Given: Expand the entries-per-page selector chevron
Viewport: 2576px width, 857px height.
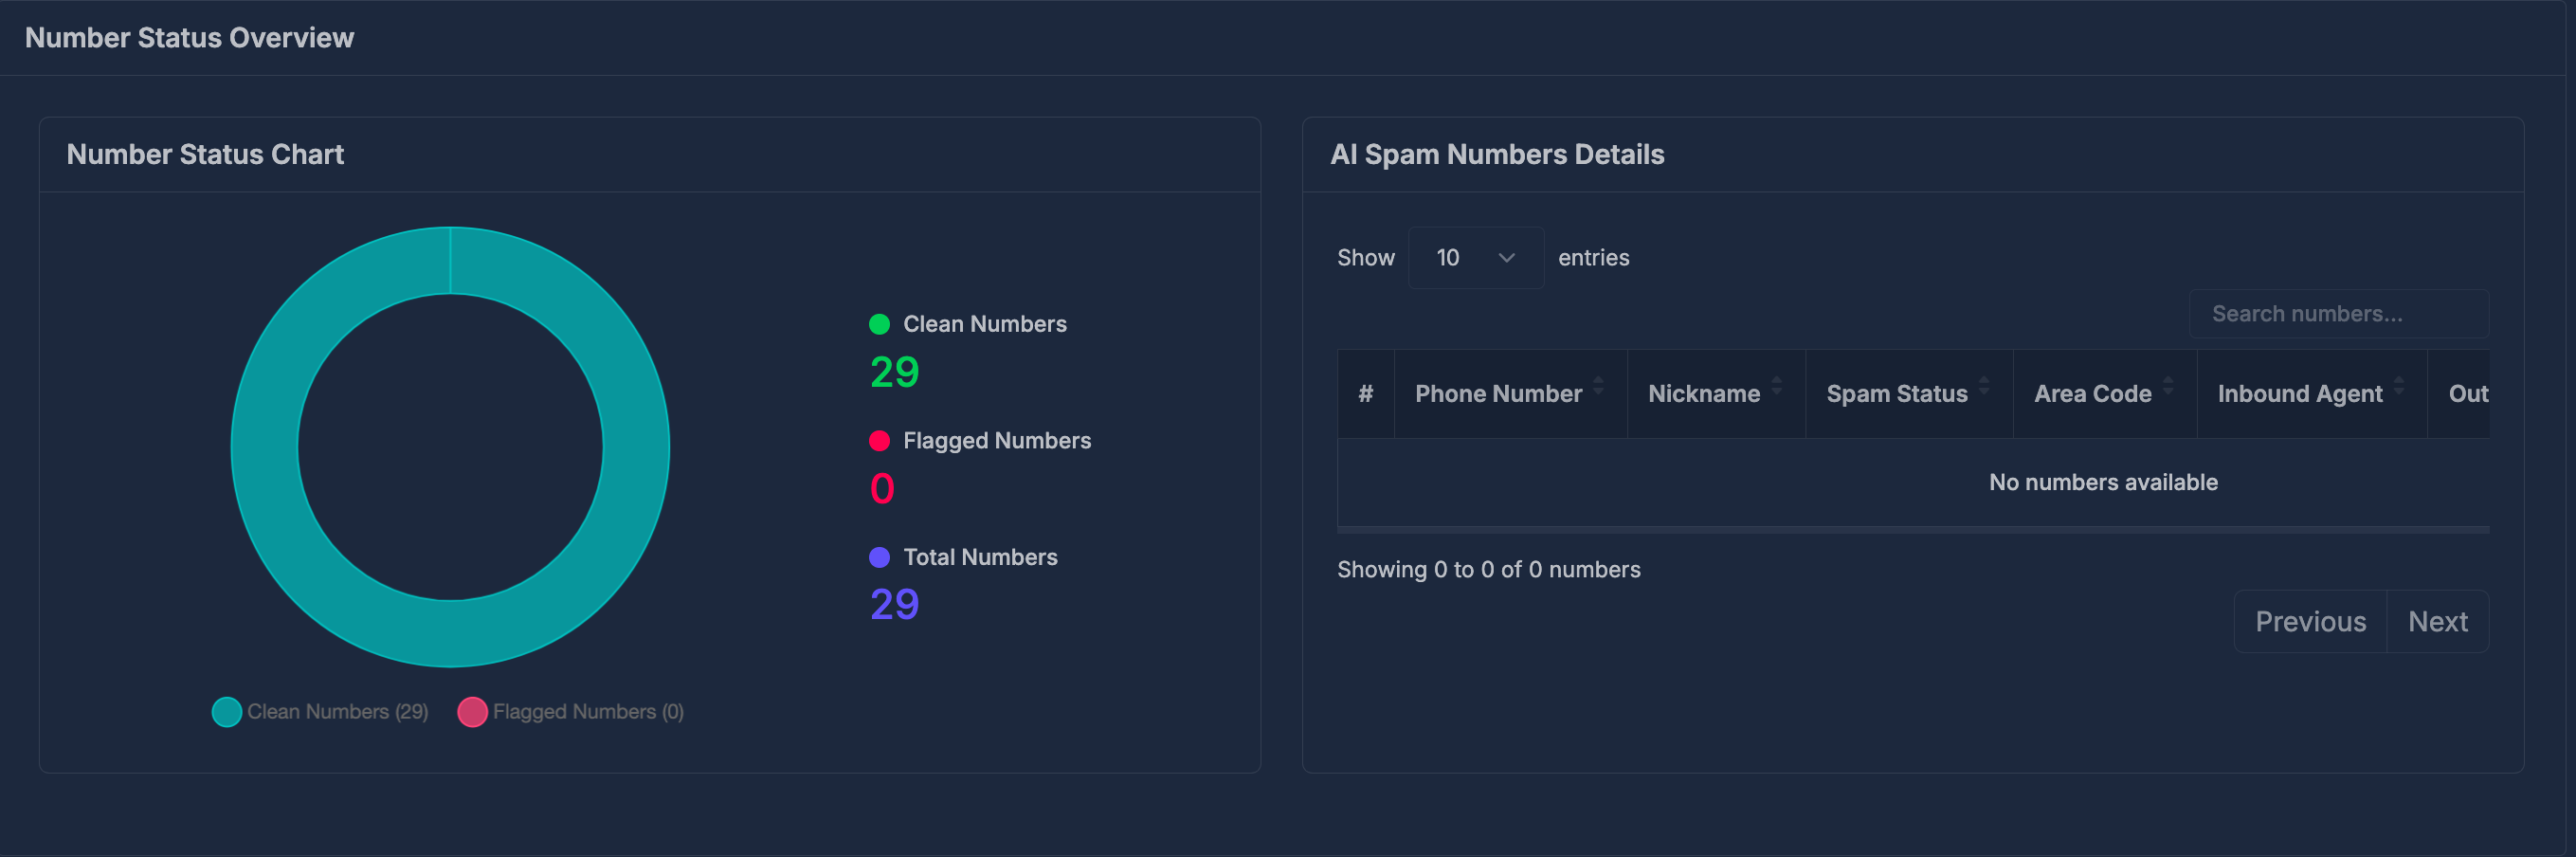Looking at the screenshot, I should coord(1507,257).
